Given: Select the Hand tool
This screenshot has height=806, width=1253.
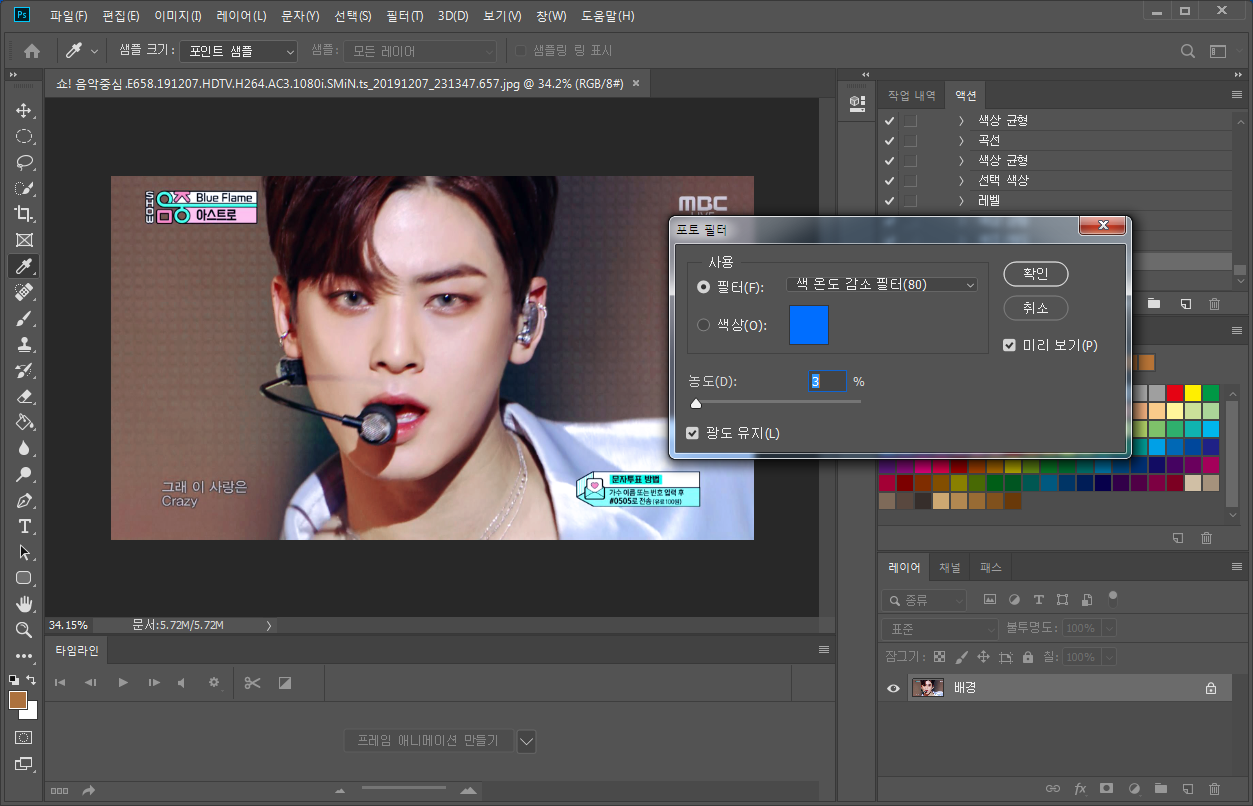Looking at the screenshot, I should coord(24,604).
